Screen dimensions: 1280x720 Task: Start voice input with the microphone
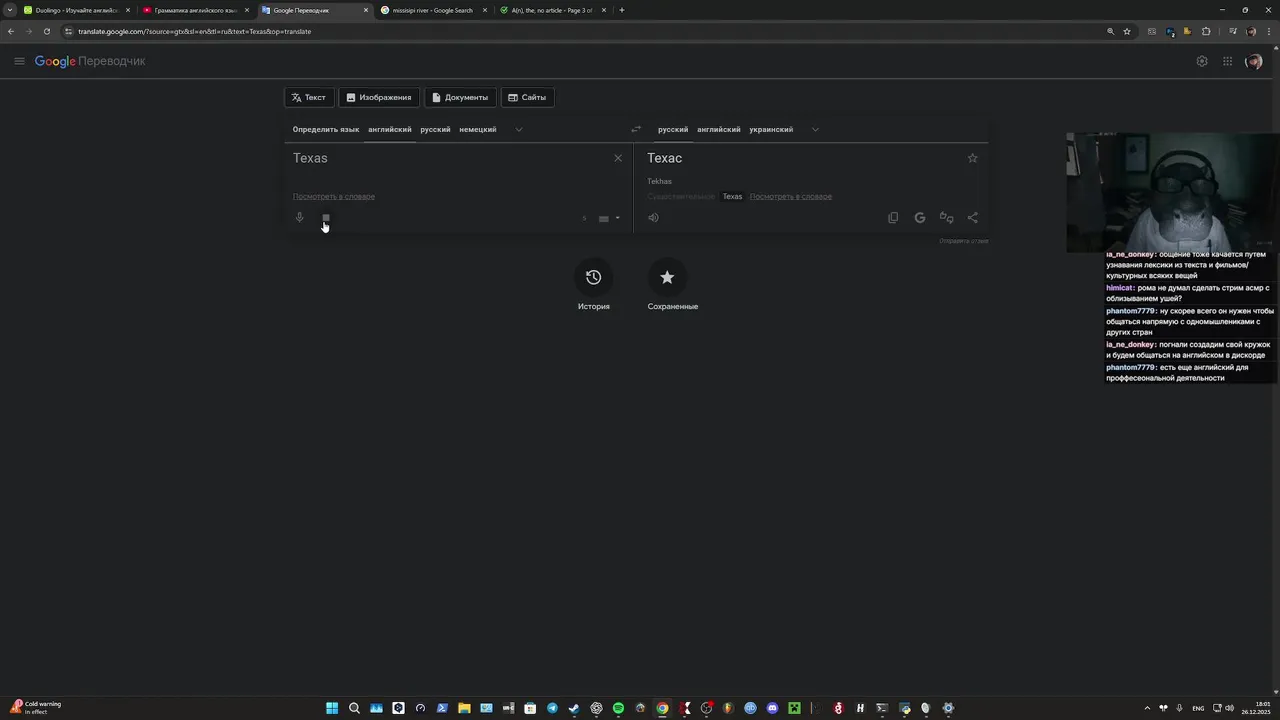coord(299,217)
